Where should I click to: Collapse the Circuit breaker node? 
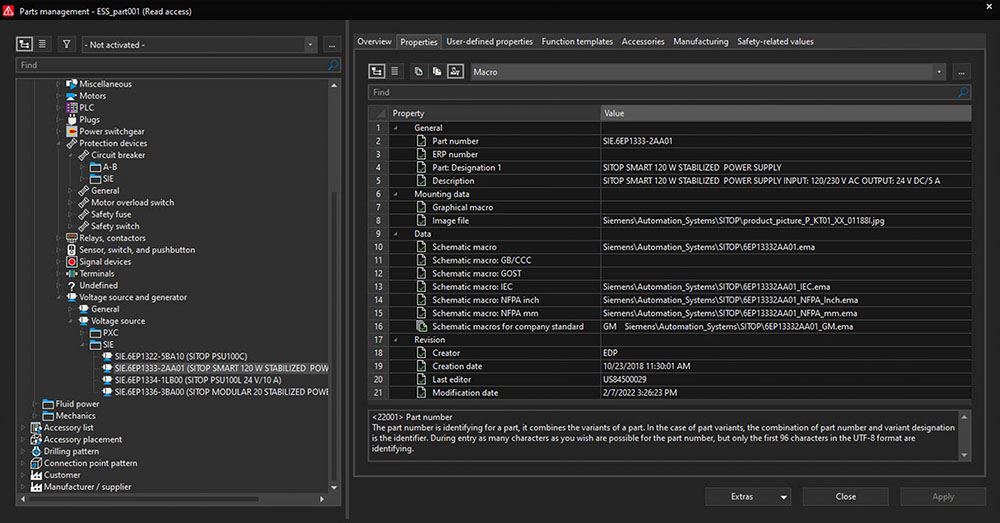coord(71,155)
